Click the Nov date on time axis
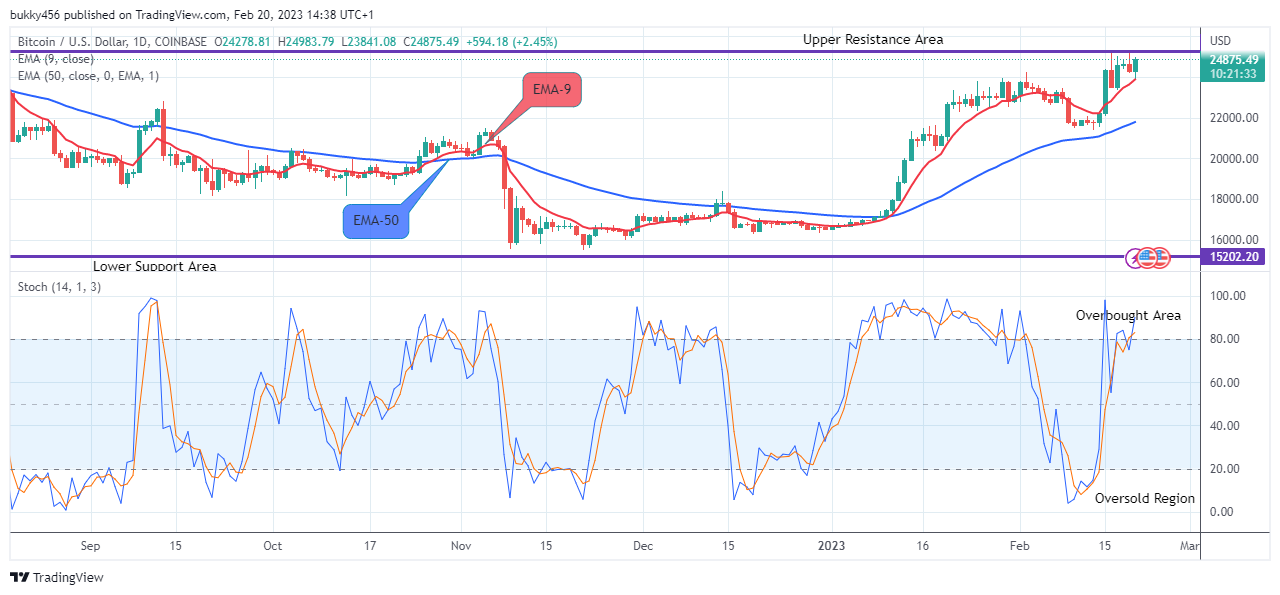The image size is (1280, 595). coord(461,546)
